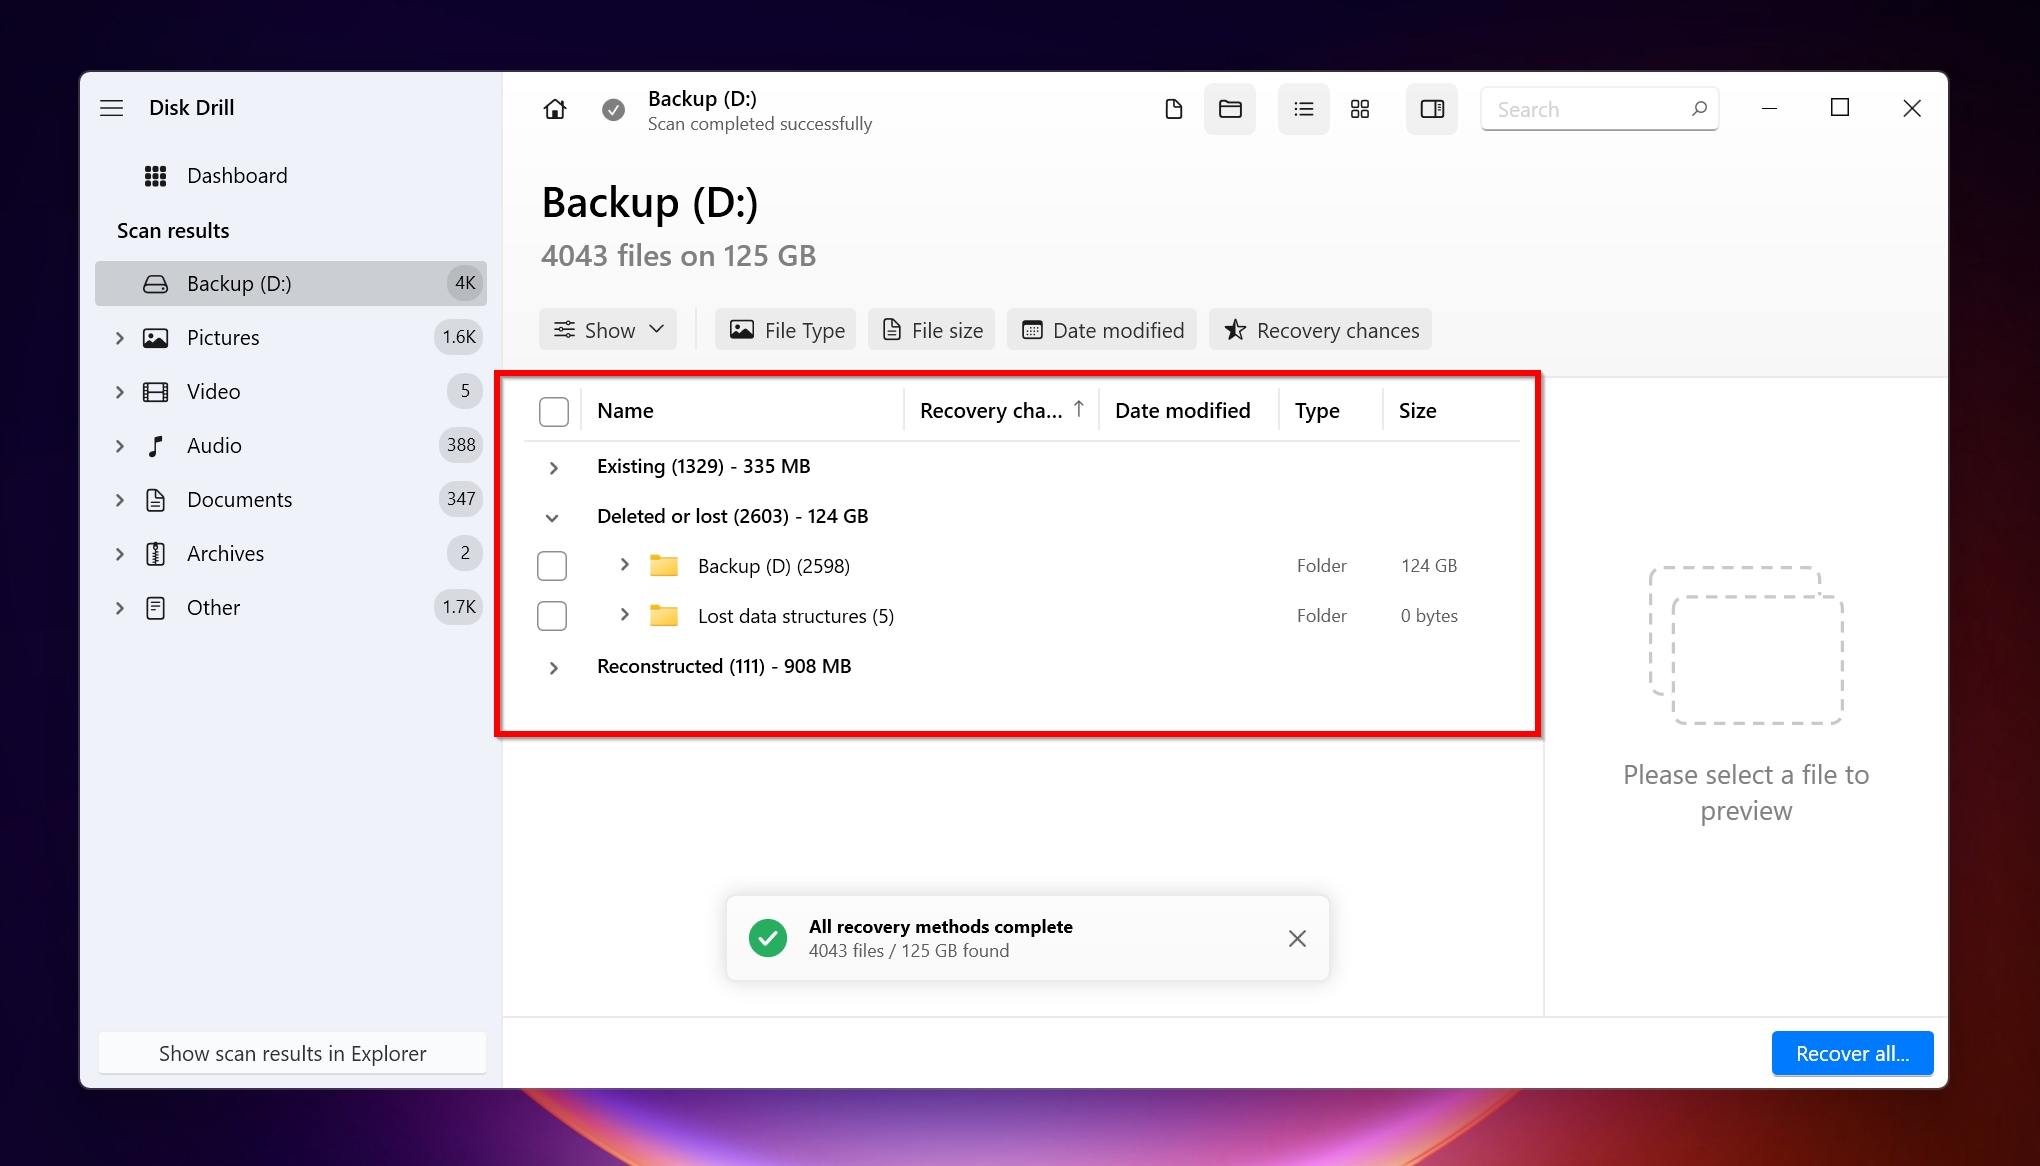Click the Backup (D) folder icon
Image resolution: width=2040 pixels, height=1166 pixels.
click(664, 565)
